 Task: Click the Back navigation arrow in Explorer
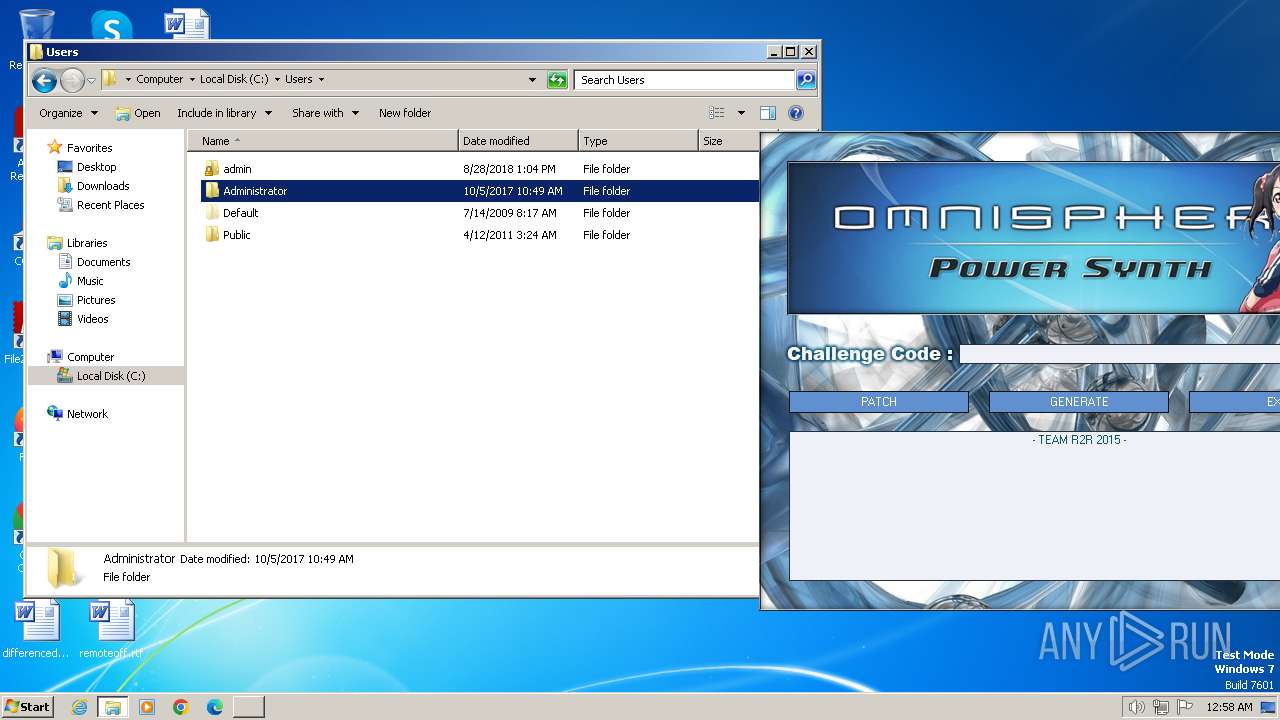pos(44,80)
